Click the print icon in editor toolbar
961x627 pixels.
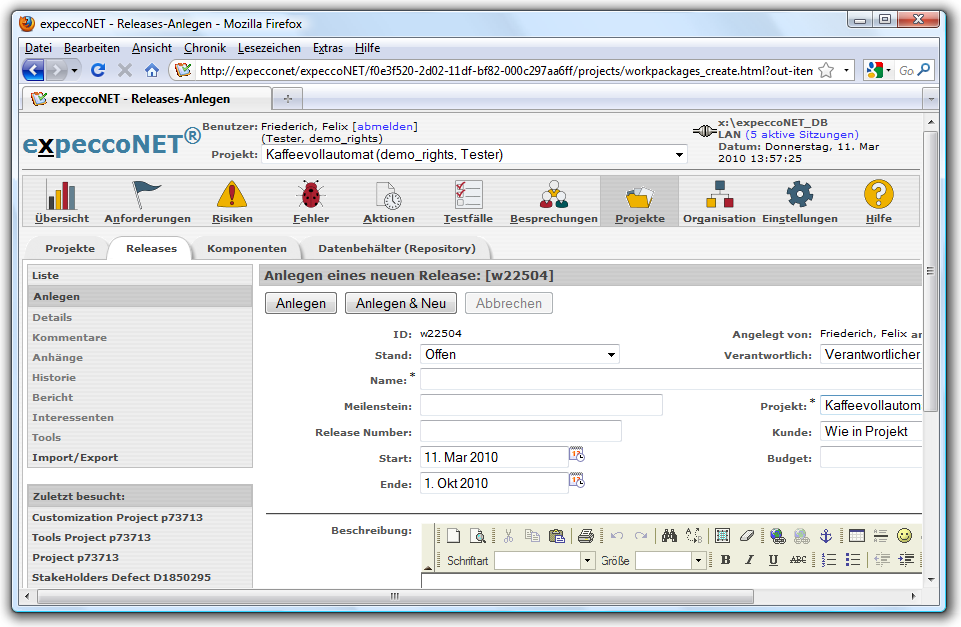click(x=586, y=536)
